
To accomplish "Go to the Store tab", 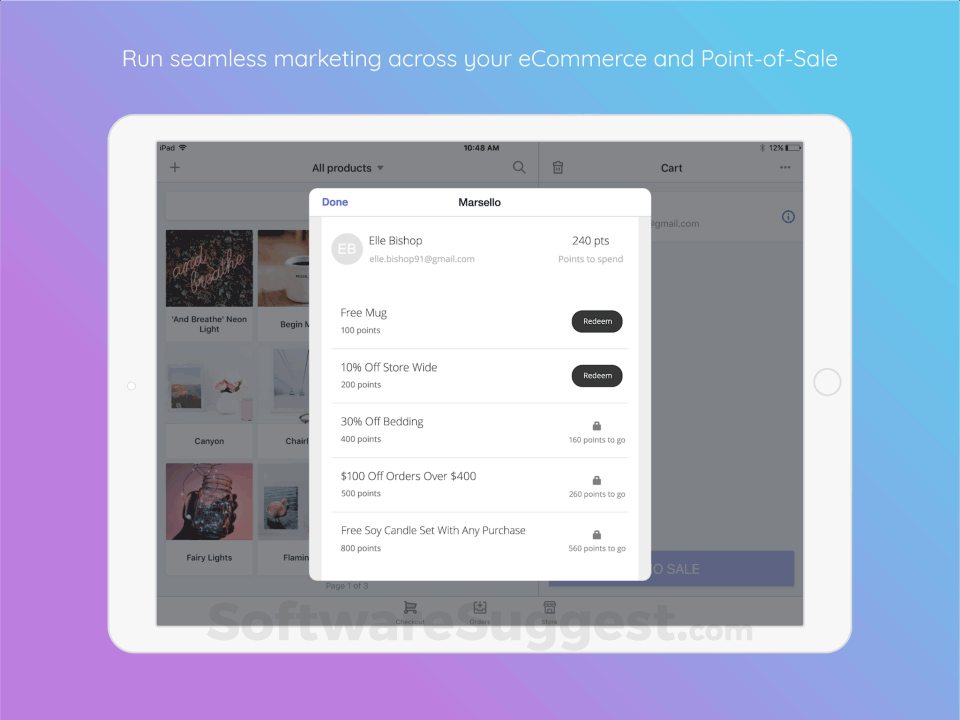I will (549, 612).
